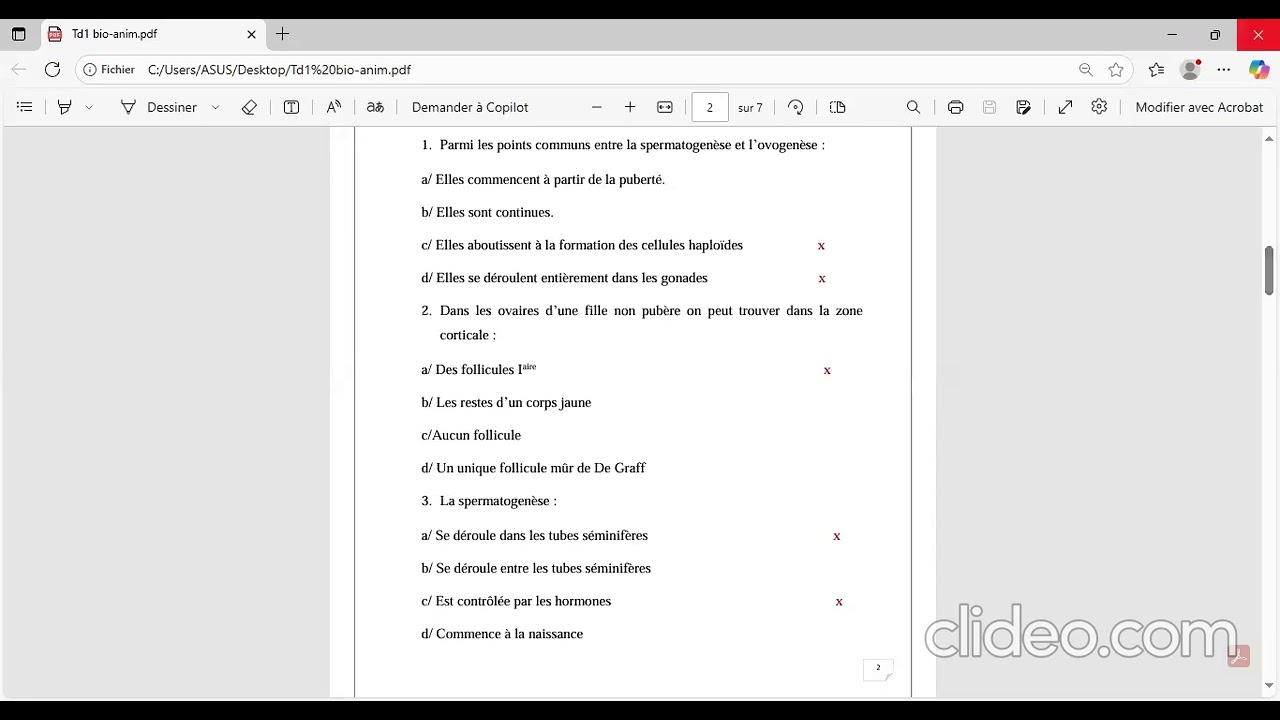The image size is (1280, 720).
Task: Click 'c/ Est contrôlée par les hormones'
Action: pos(516,601)
